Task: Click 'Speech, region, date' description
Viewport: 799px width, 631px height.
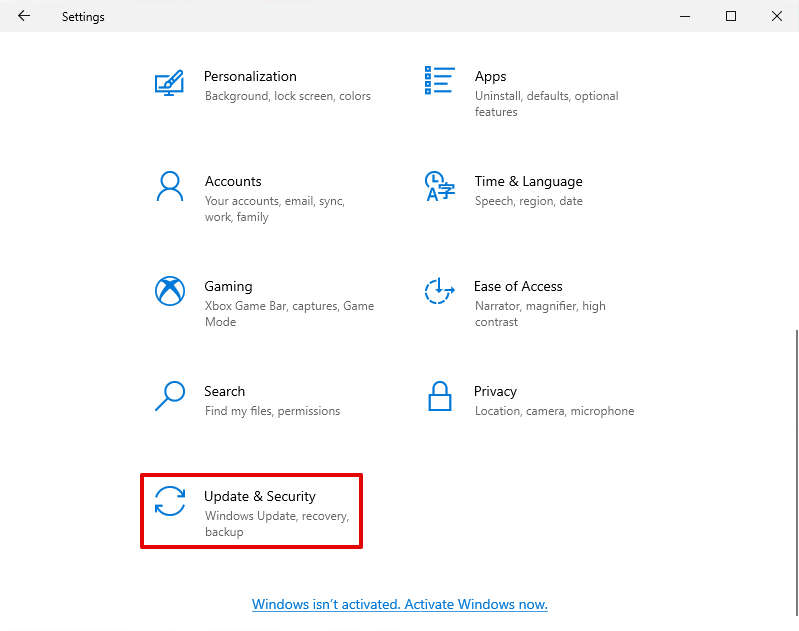Action: pos(528,201)
